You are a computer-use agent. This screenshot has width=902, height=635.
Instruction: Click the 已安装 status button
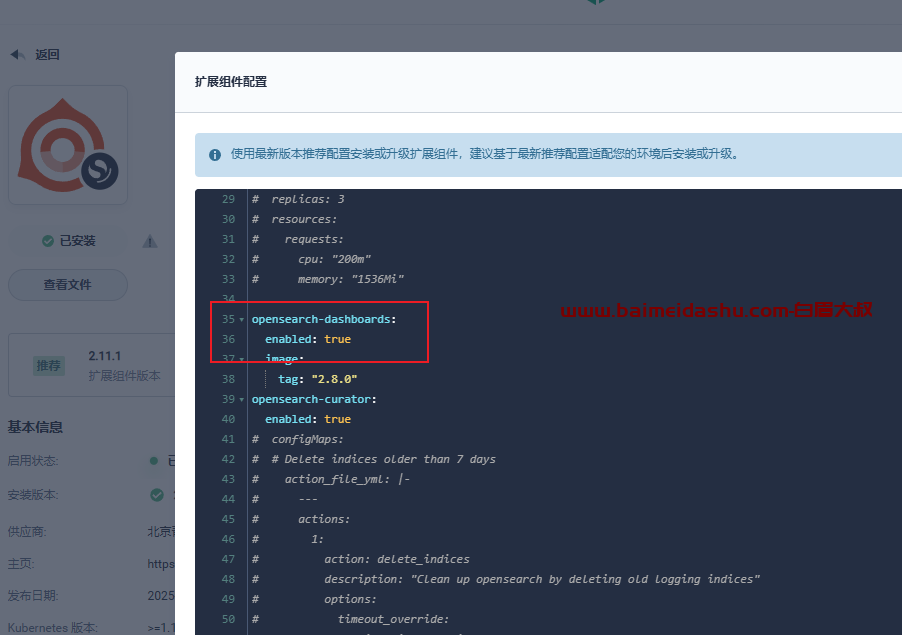pos(68,240)
